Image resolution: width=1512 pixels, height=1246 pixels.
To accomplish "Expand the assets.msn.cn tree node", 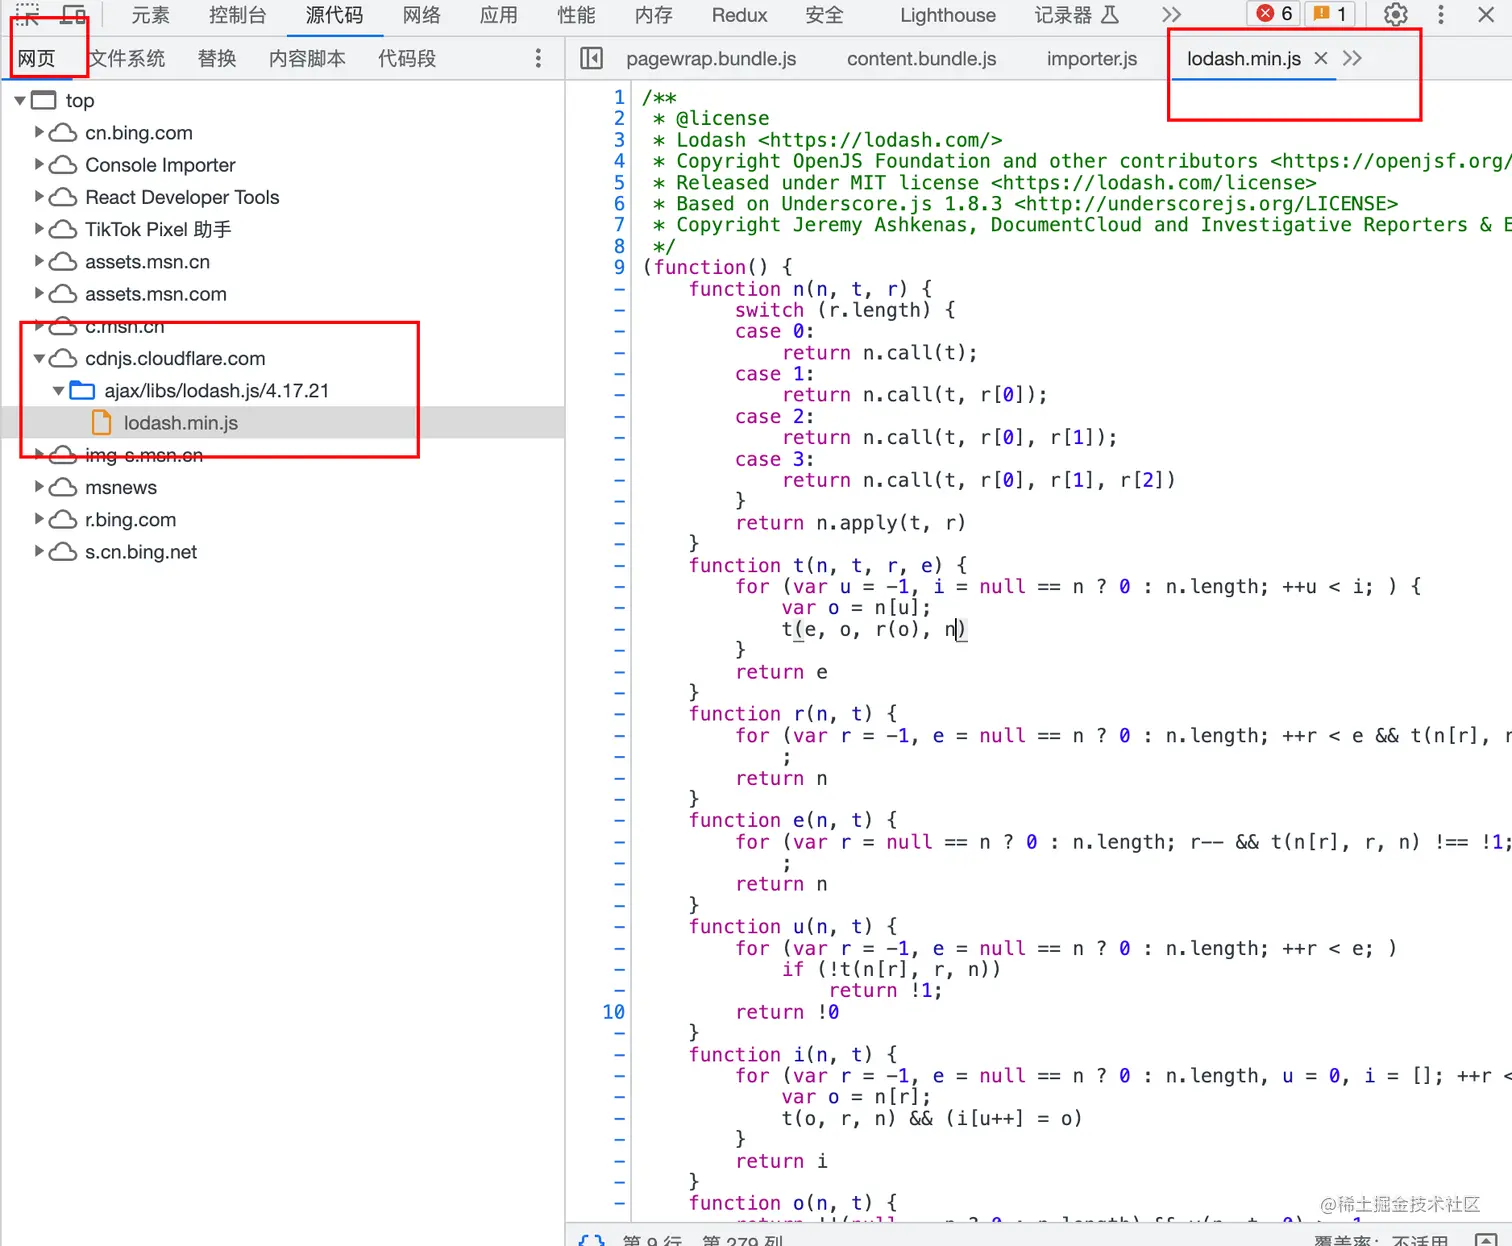I will (39, 261).
